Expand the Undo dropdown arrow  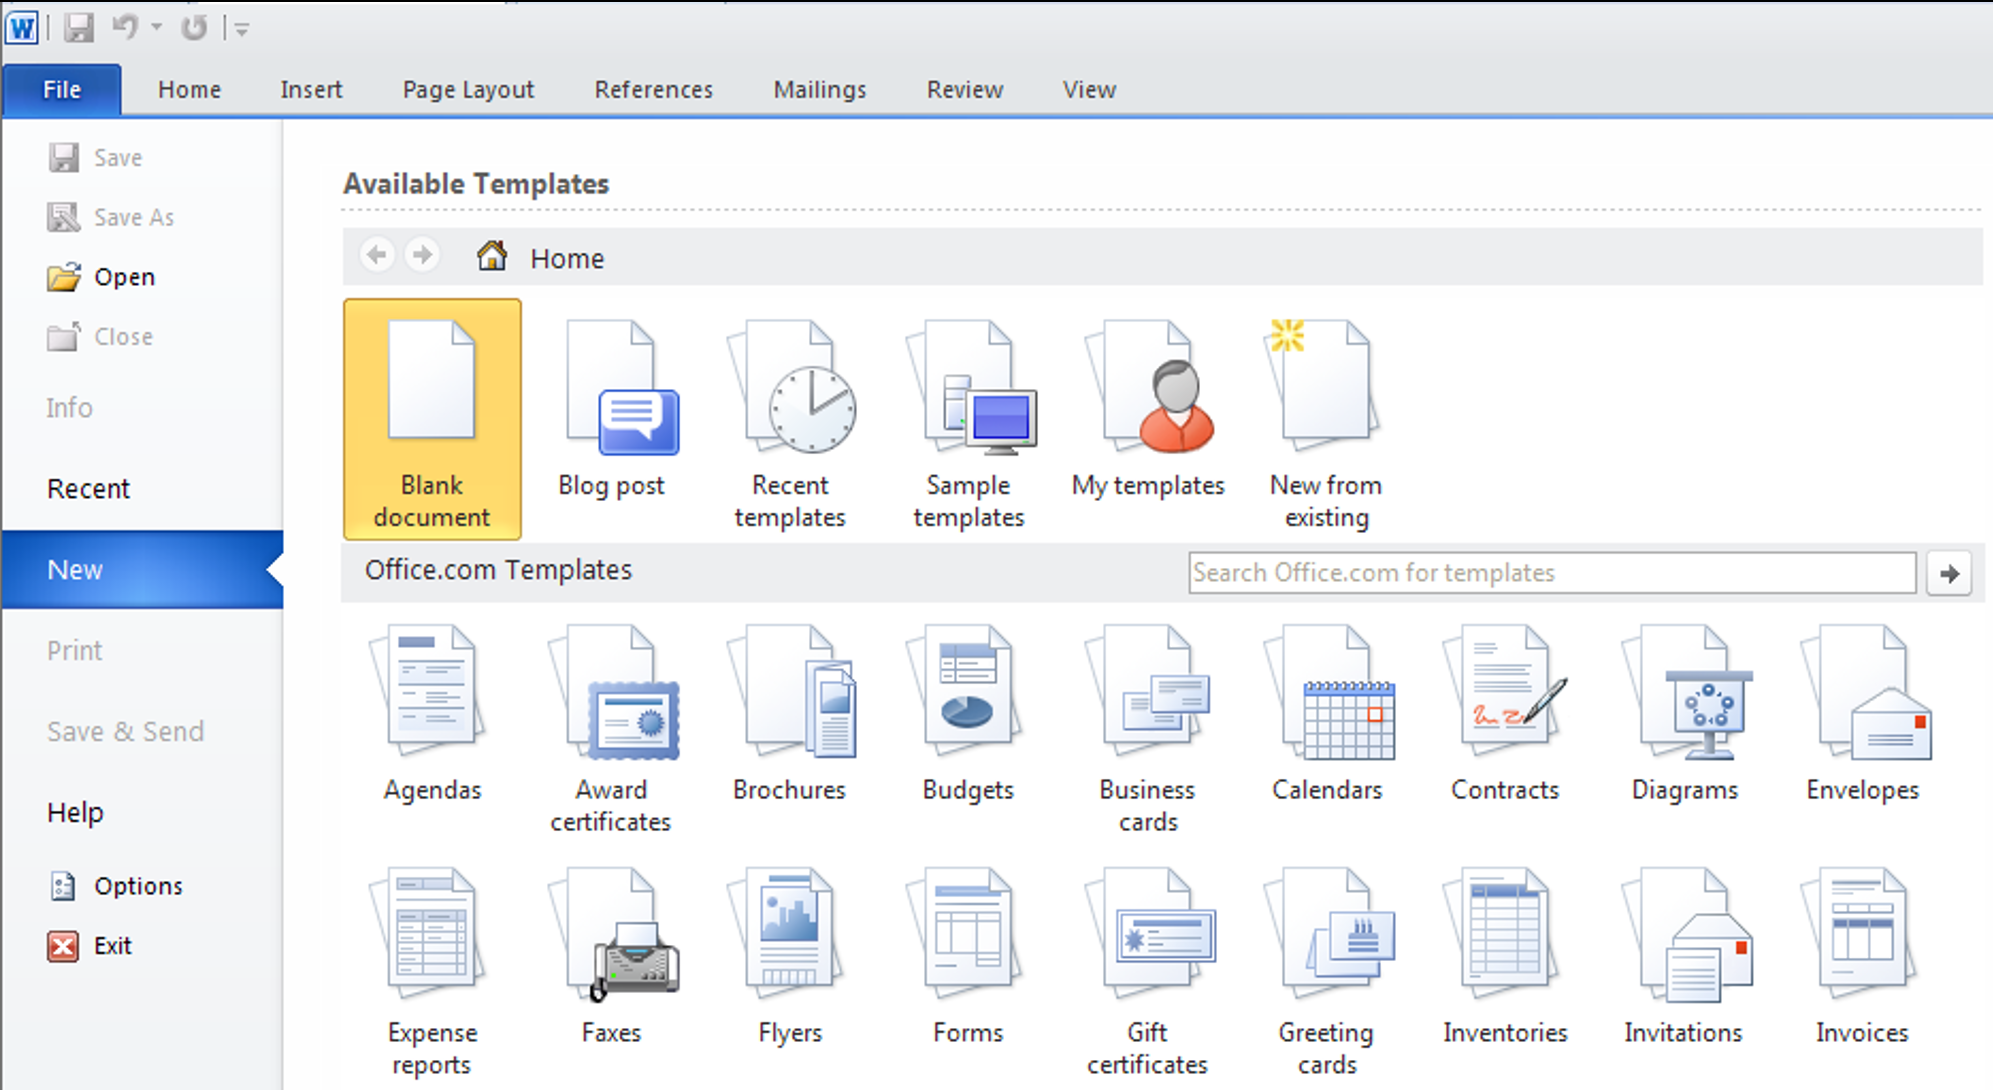(157, 28)
